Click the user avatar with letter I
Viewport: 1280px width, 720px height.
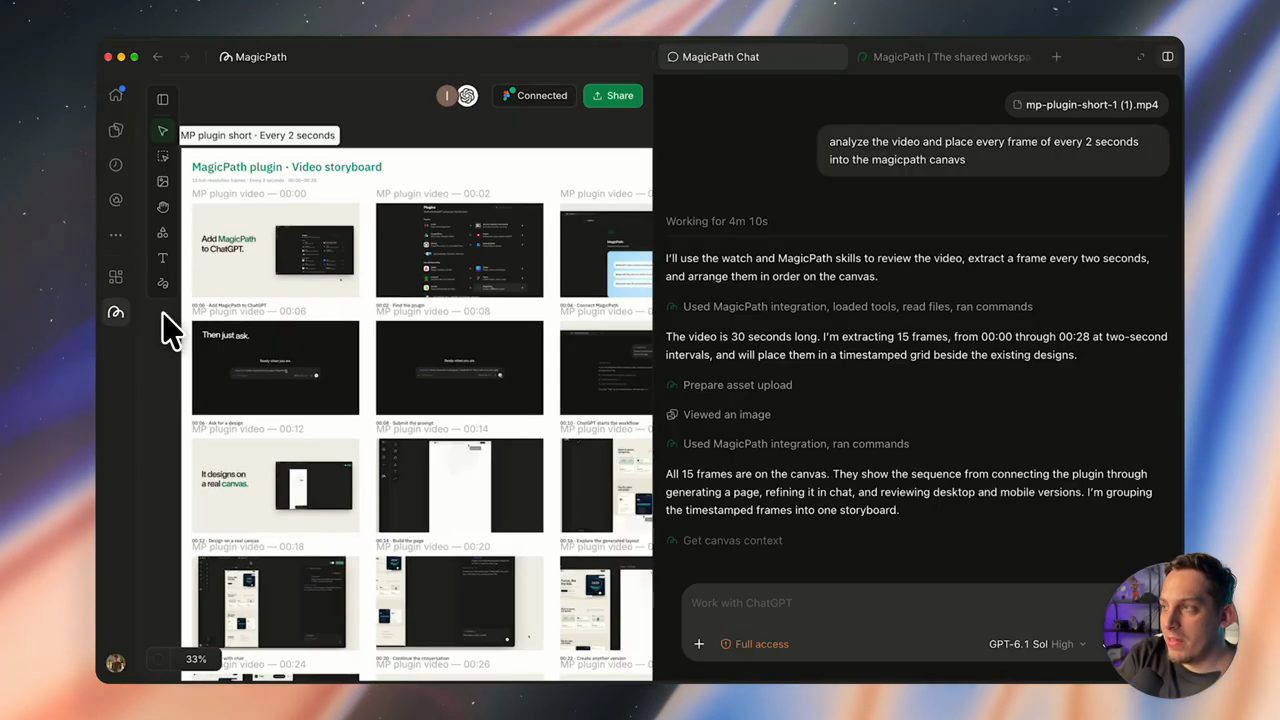pyautogui.click(x=447, y=96)
